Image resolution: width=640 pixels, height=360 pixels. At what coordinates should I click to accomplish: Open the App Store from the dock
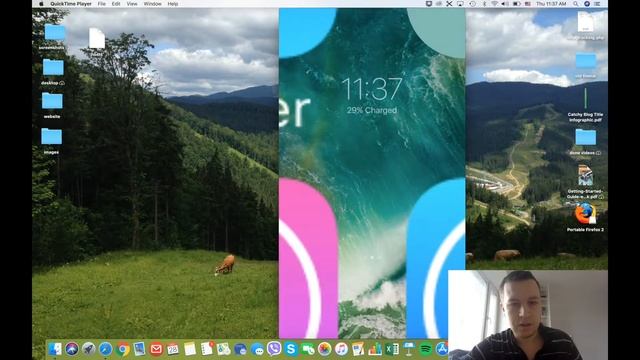pos(442,349)
